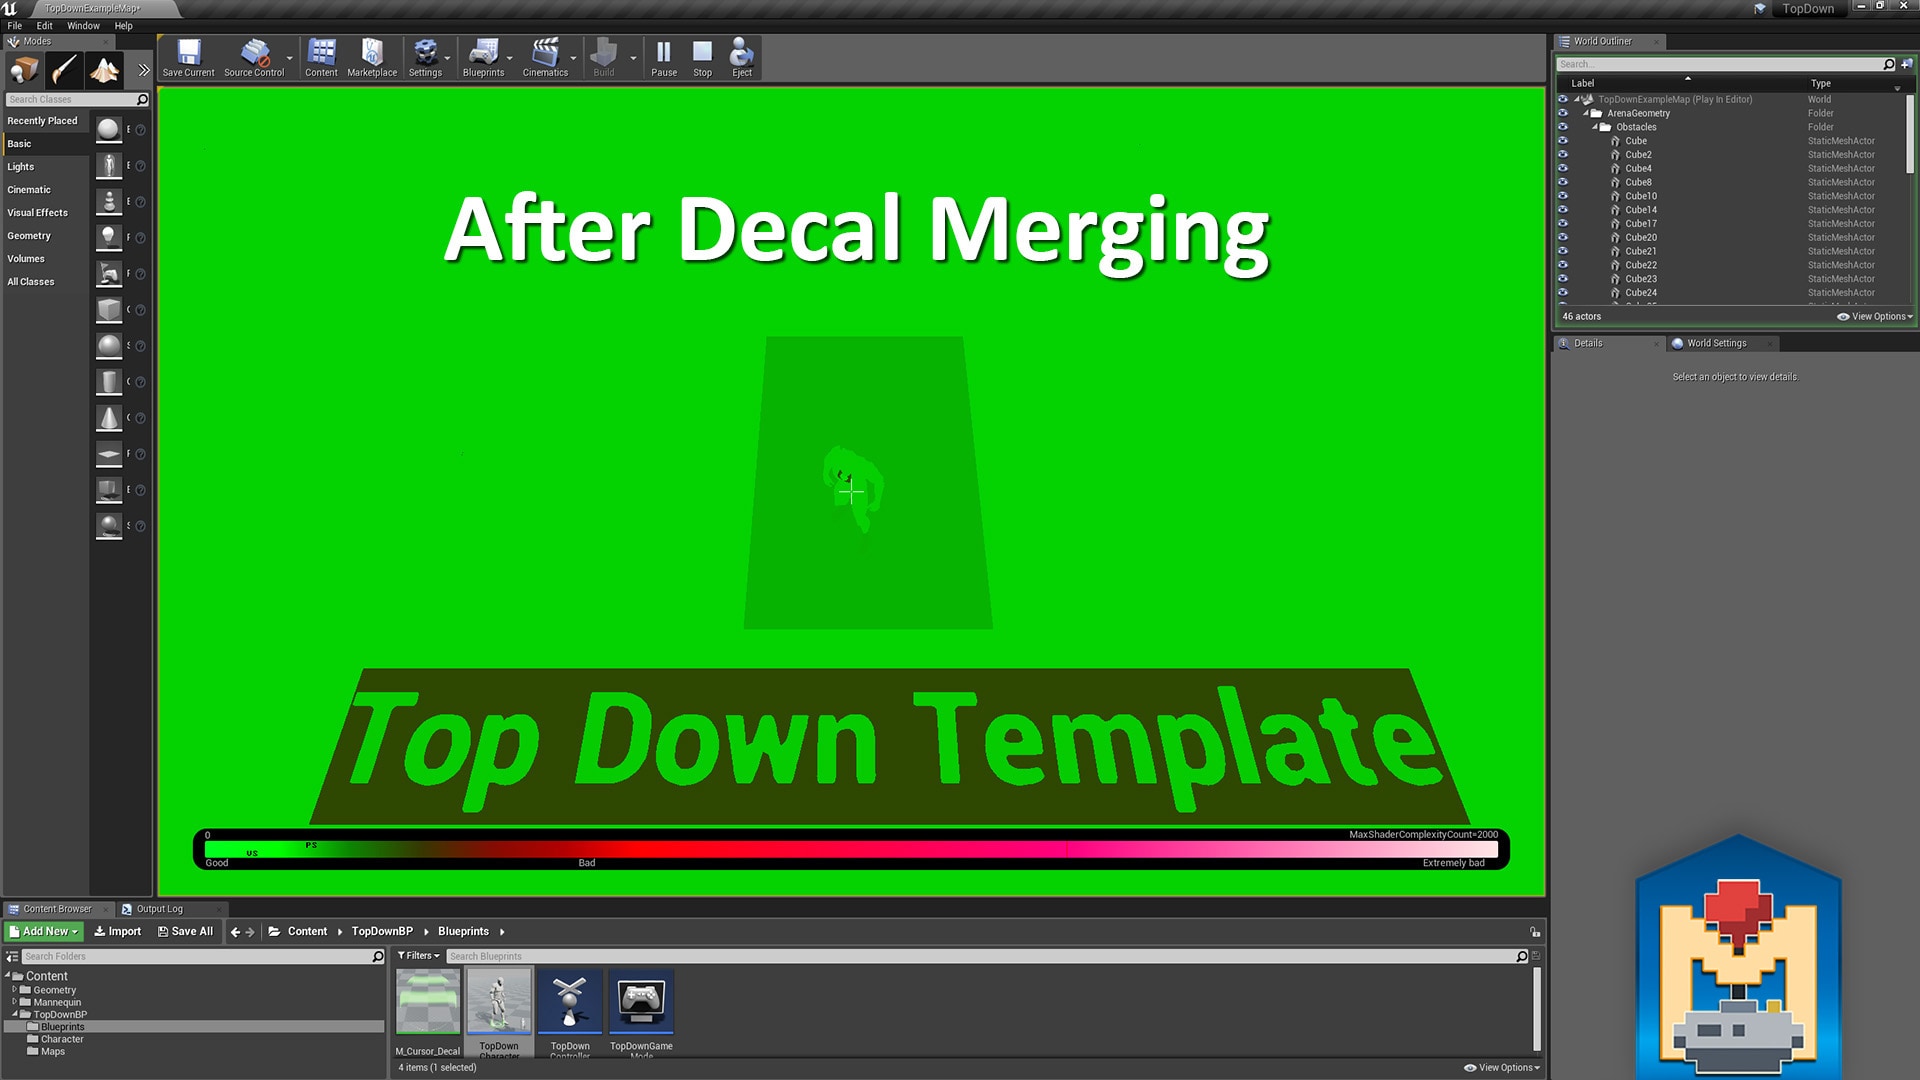The width and height of the screenshot is (1920, 1080).
Task: Expand the ArenaGeometry folder
Action: [1585, 112]
